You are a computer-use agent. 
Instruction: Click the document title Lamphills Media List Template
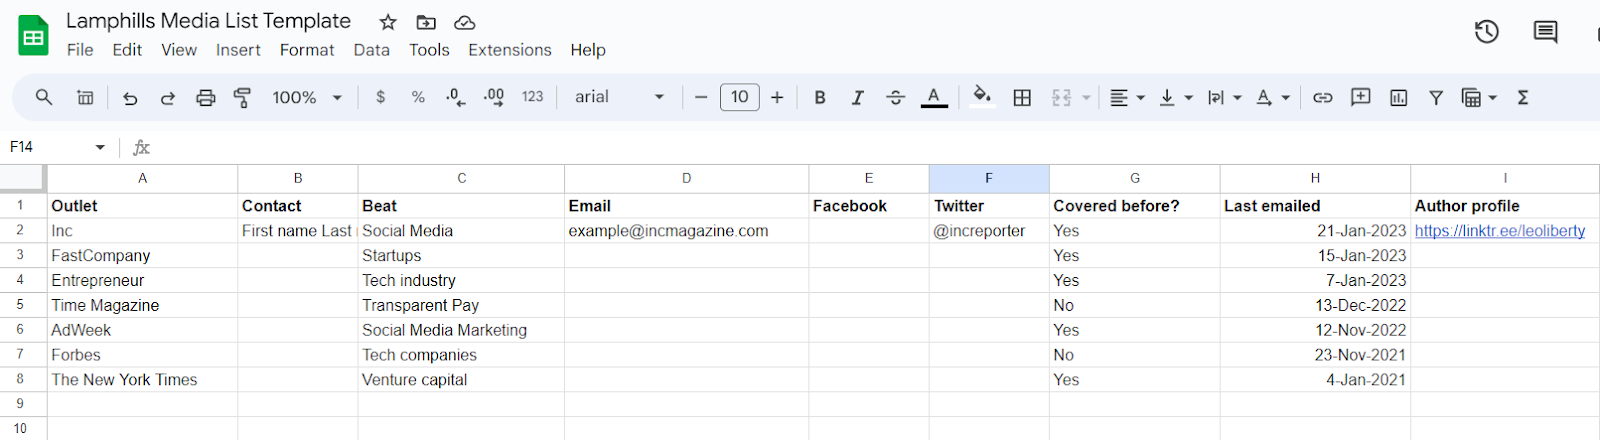[208, 21]
